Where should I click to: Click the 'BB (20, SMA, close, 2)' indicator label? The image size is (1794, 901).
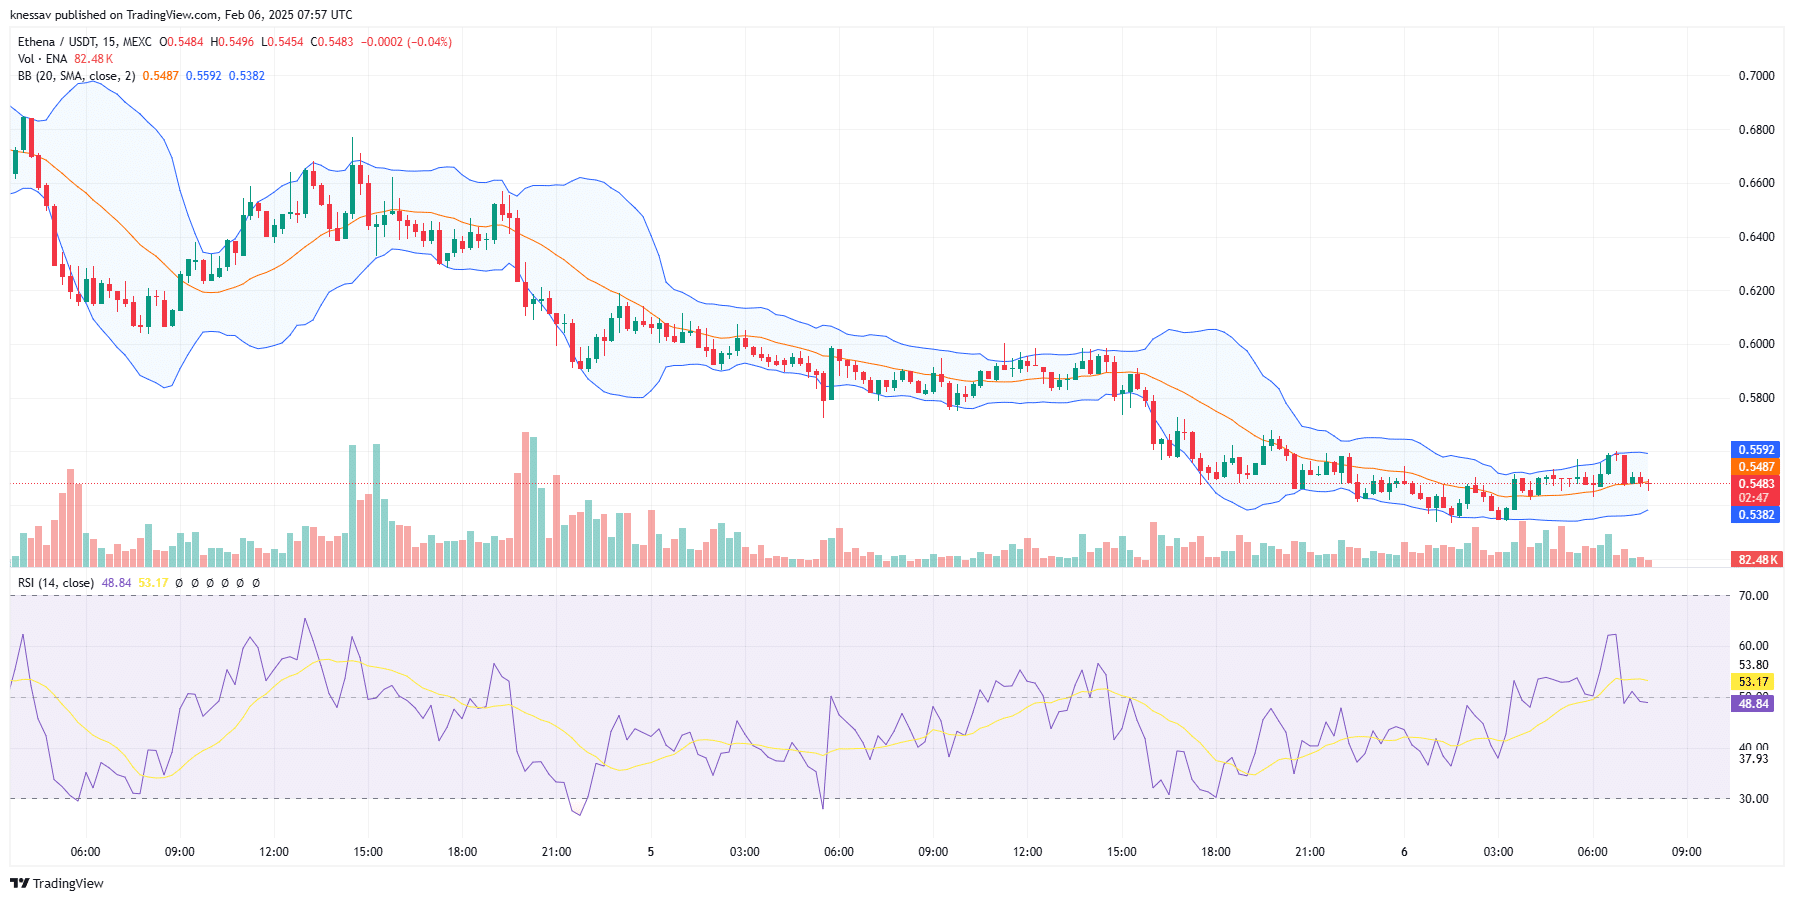(76, 76)
